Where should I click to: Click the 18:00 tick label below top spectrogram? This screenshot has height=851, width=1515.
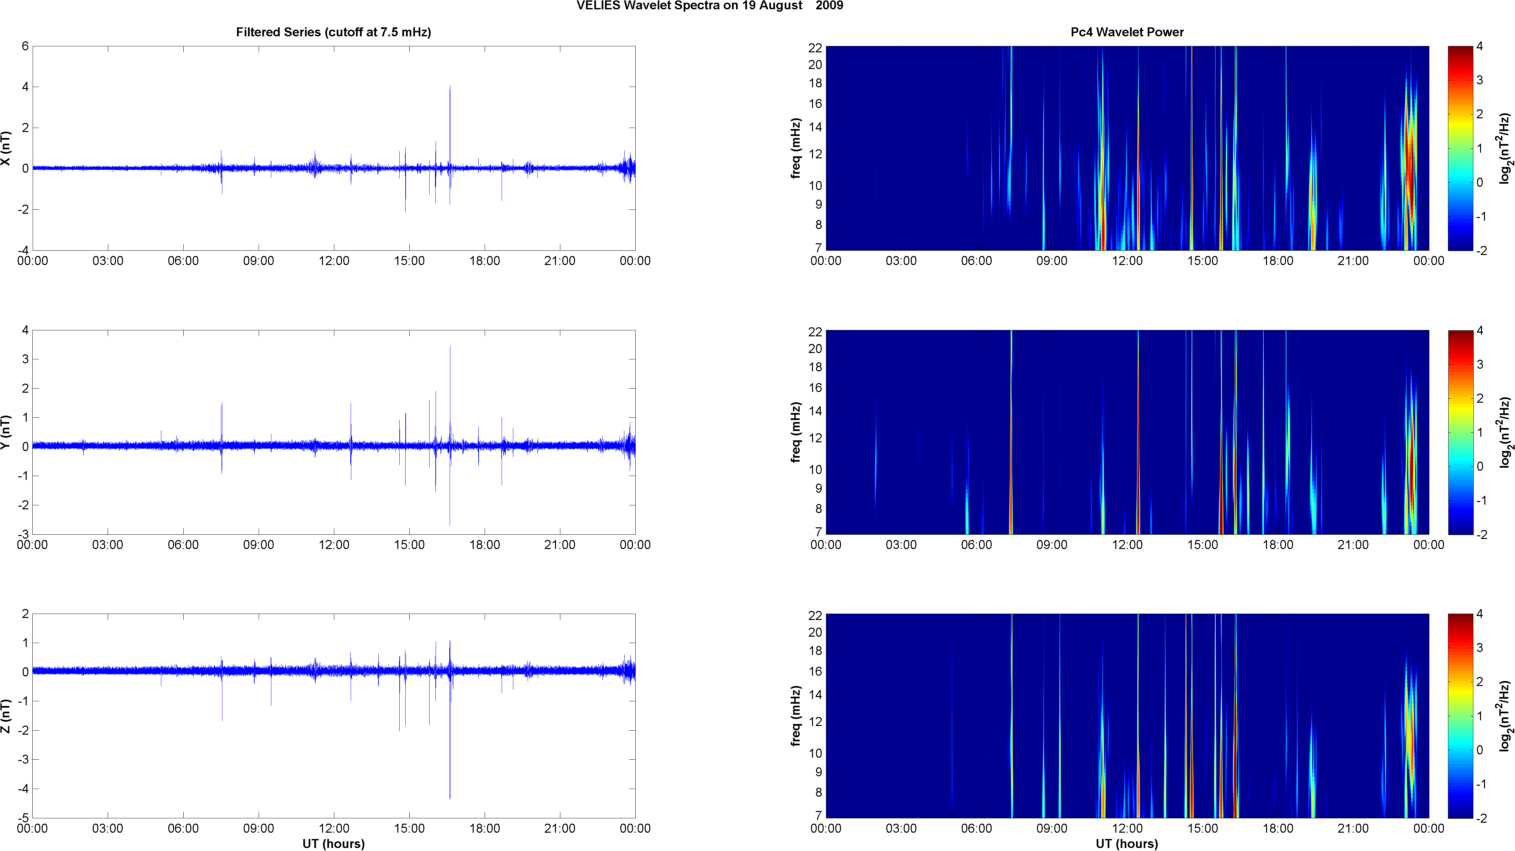[x=1278, y=261]
